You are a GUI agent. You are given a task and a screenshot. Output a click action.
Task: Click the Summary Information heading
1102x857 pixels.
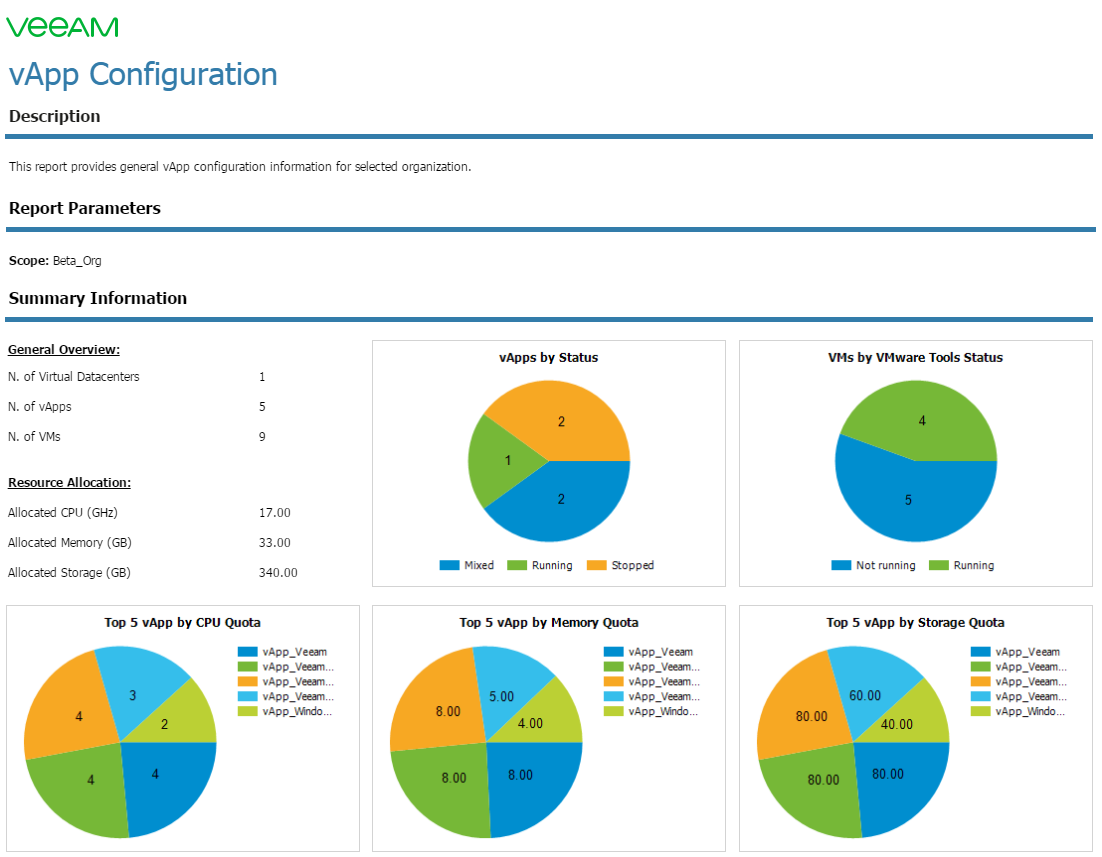pos(98,298)
